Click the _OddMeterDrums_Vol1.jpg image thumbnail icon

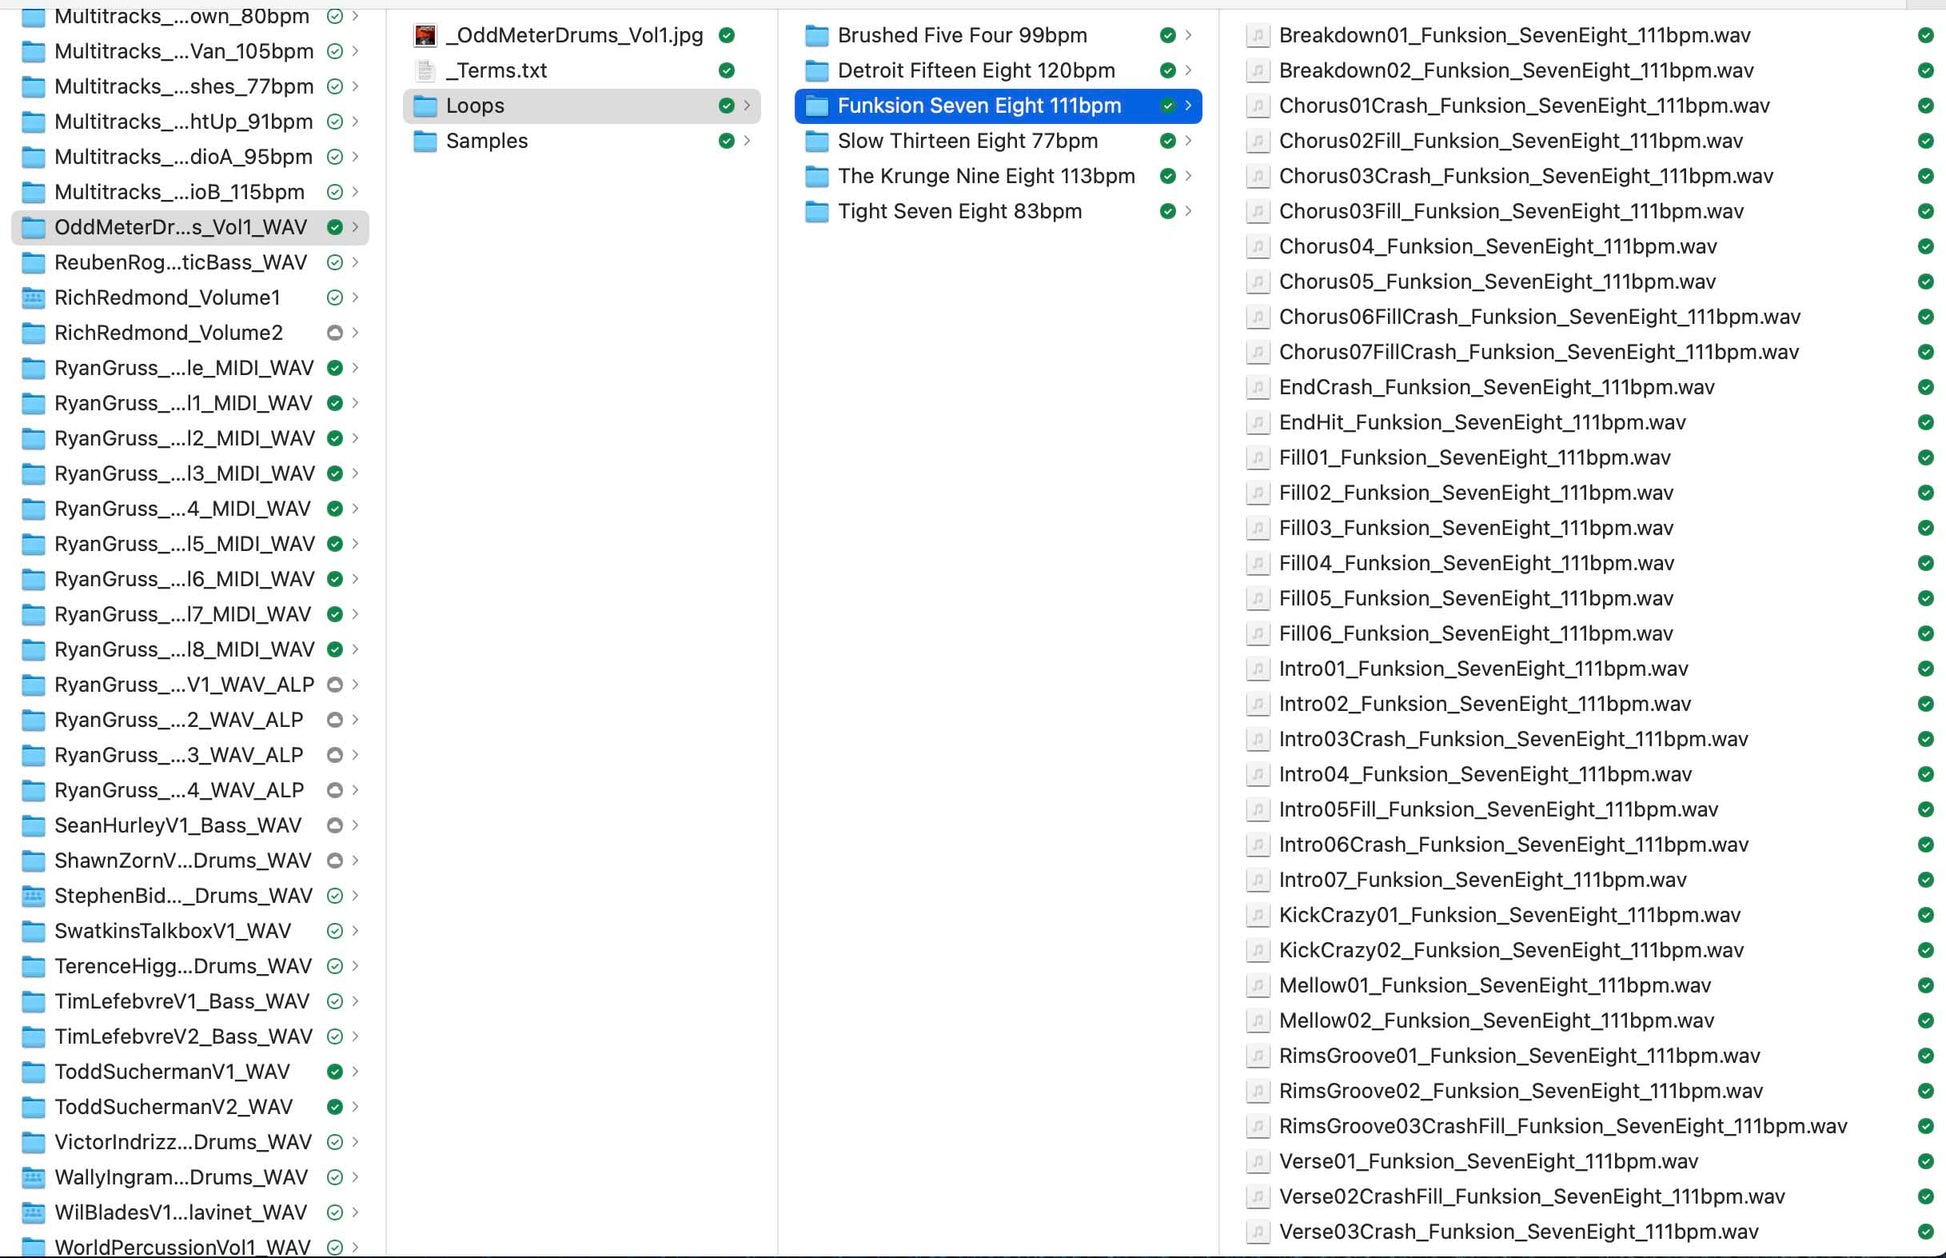(425, 36)
